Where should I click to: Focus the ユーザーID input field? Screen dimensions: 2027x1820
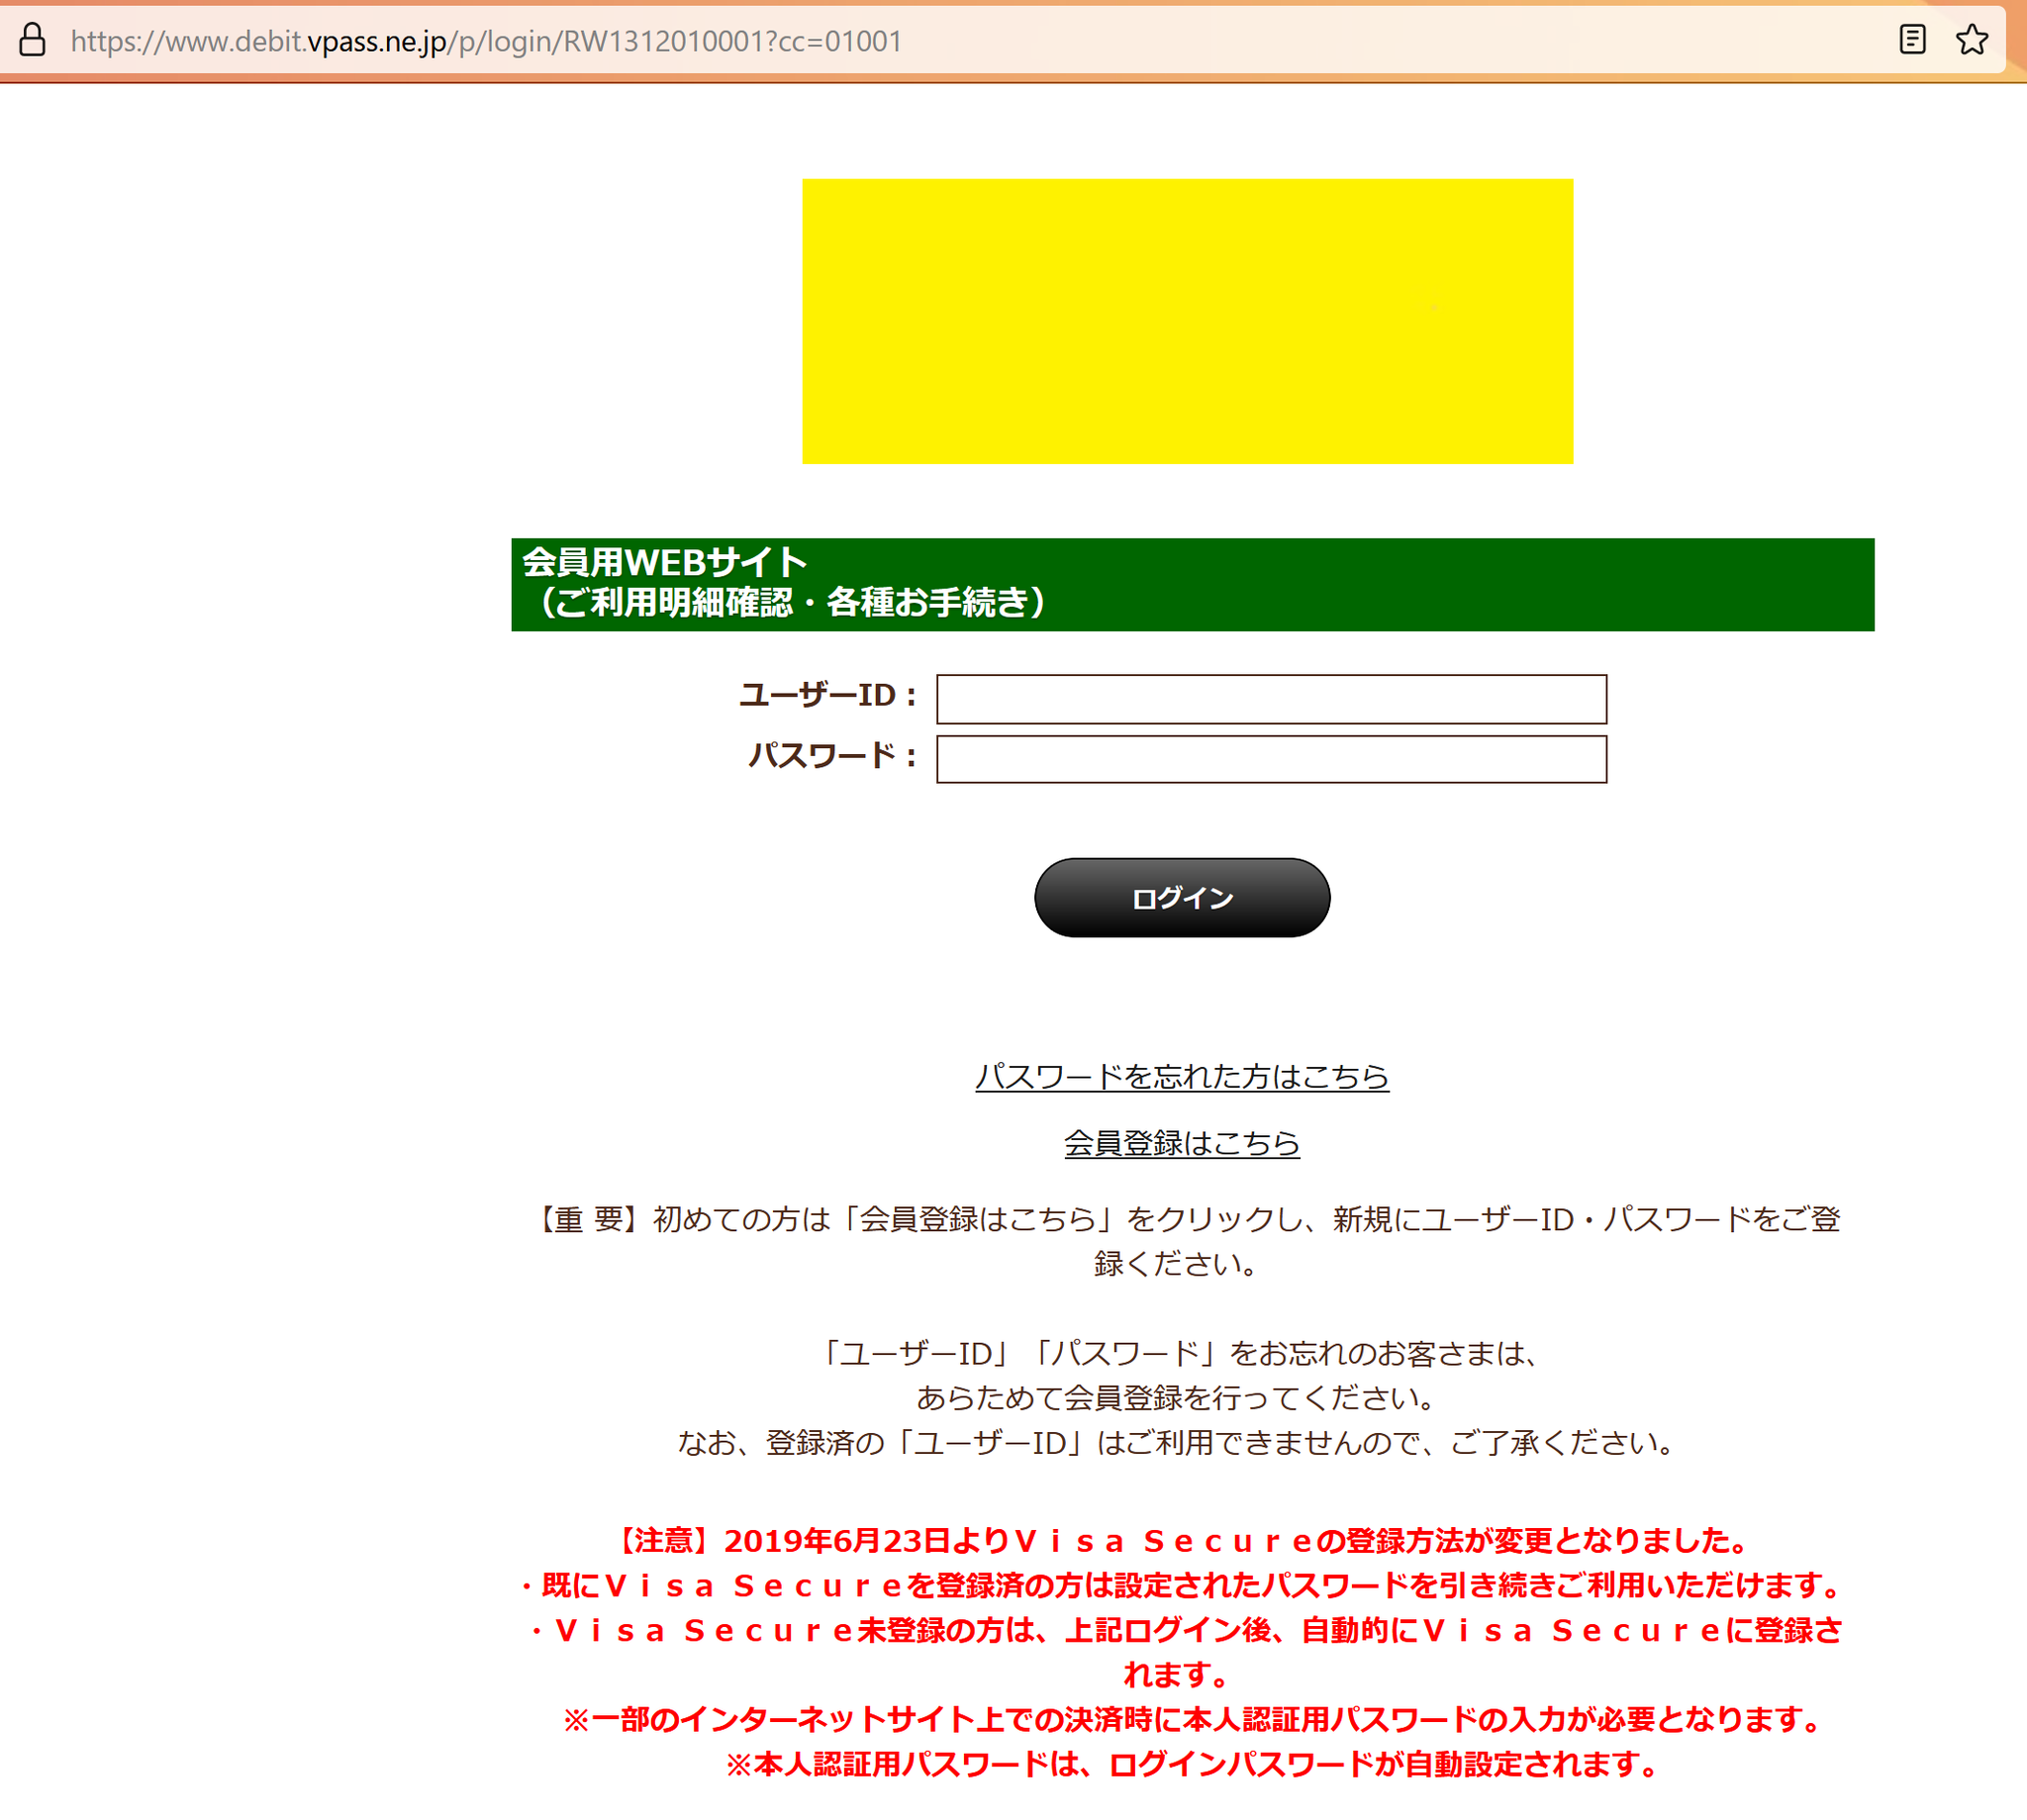tap(1270, 699)
